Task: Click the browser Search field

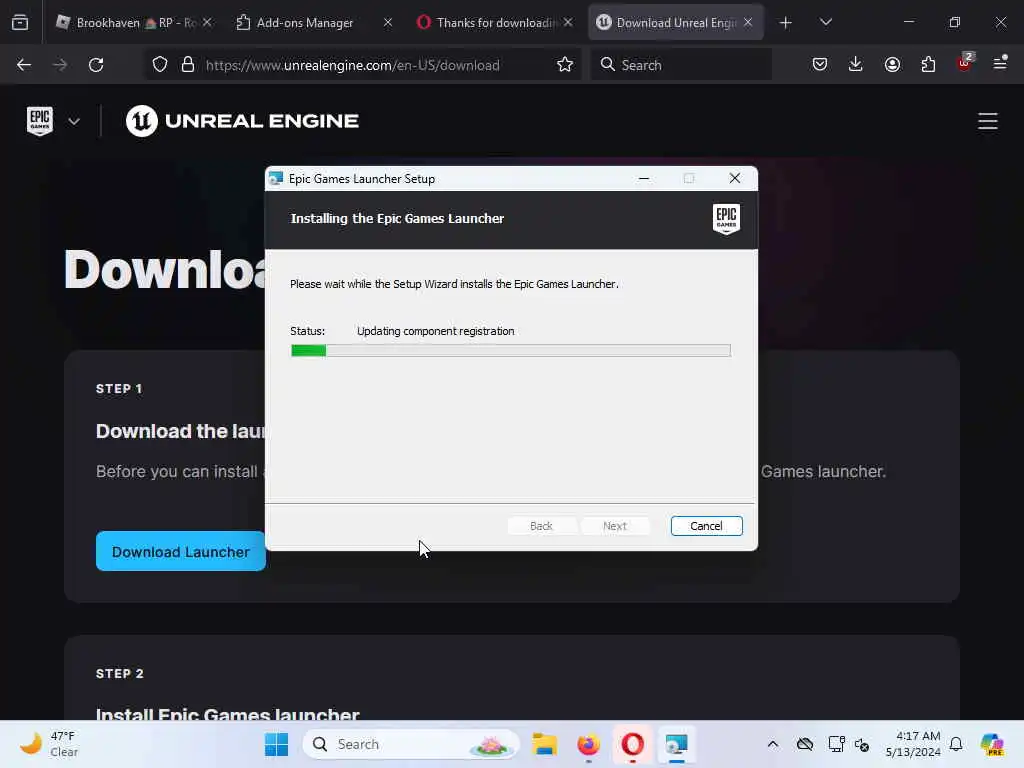Action: tap(681, 65)
